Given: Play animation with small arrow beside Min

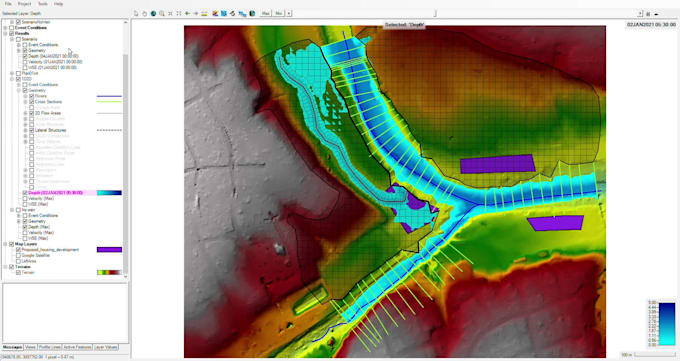Looking at the screenshot, I should [x=289, y=13].
